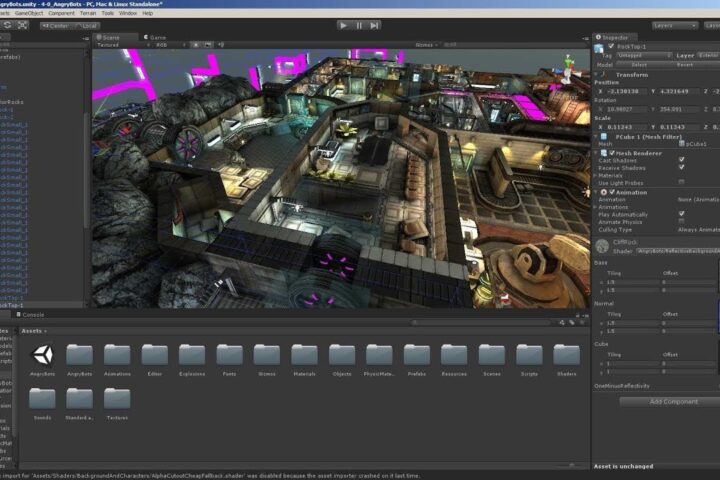This screenshot has height=480, width=720.
Task: Select the Textures folder icon
Action: point(117,398)
